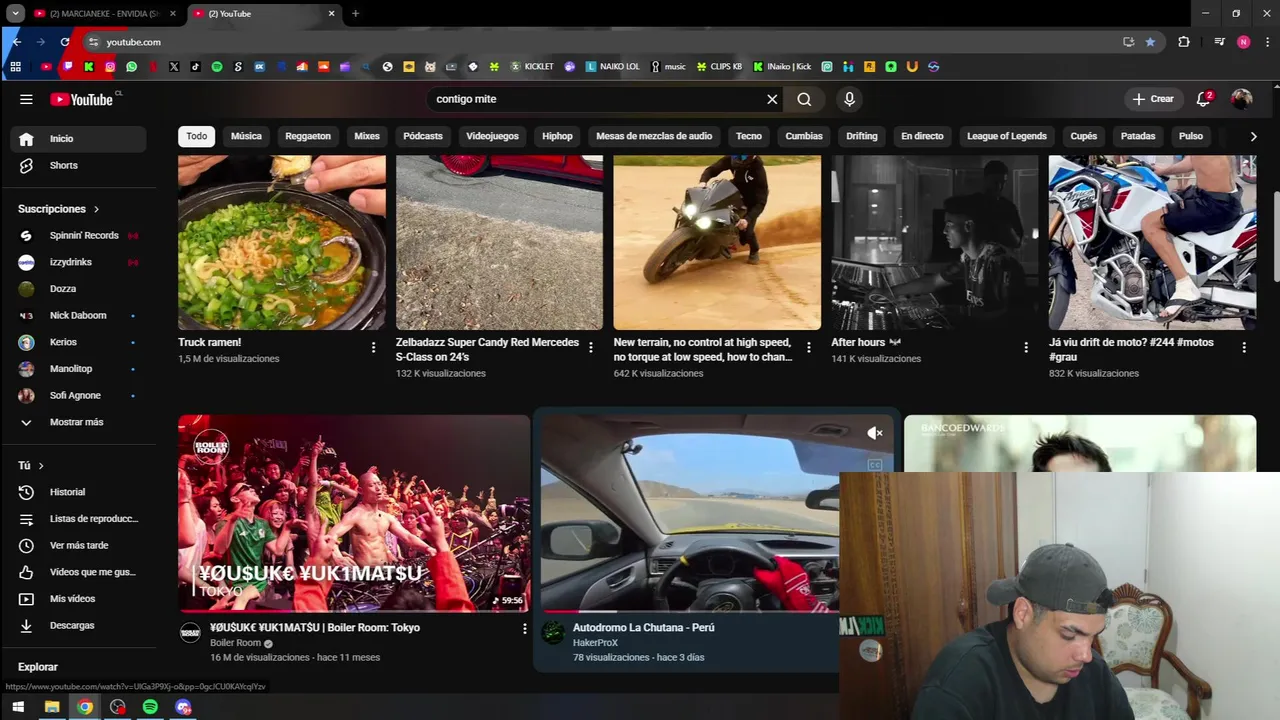Open the Spinnin' Records subscription
The width and height of the screenshot is (1280, 720).
click(78, 235)
